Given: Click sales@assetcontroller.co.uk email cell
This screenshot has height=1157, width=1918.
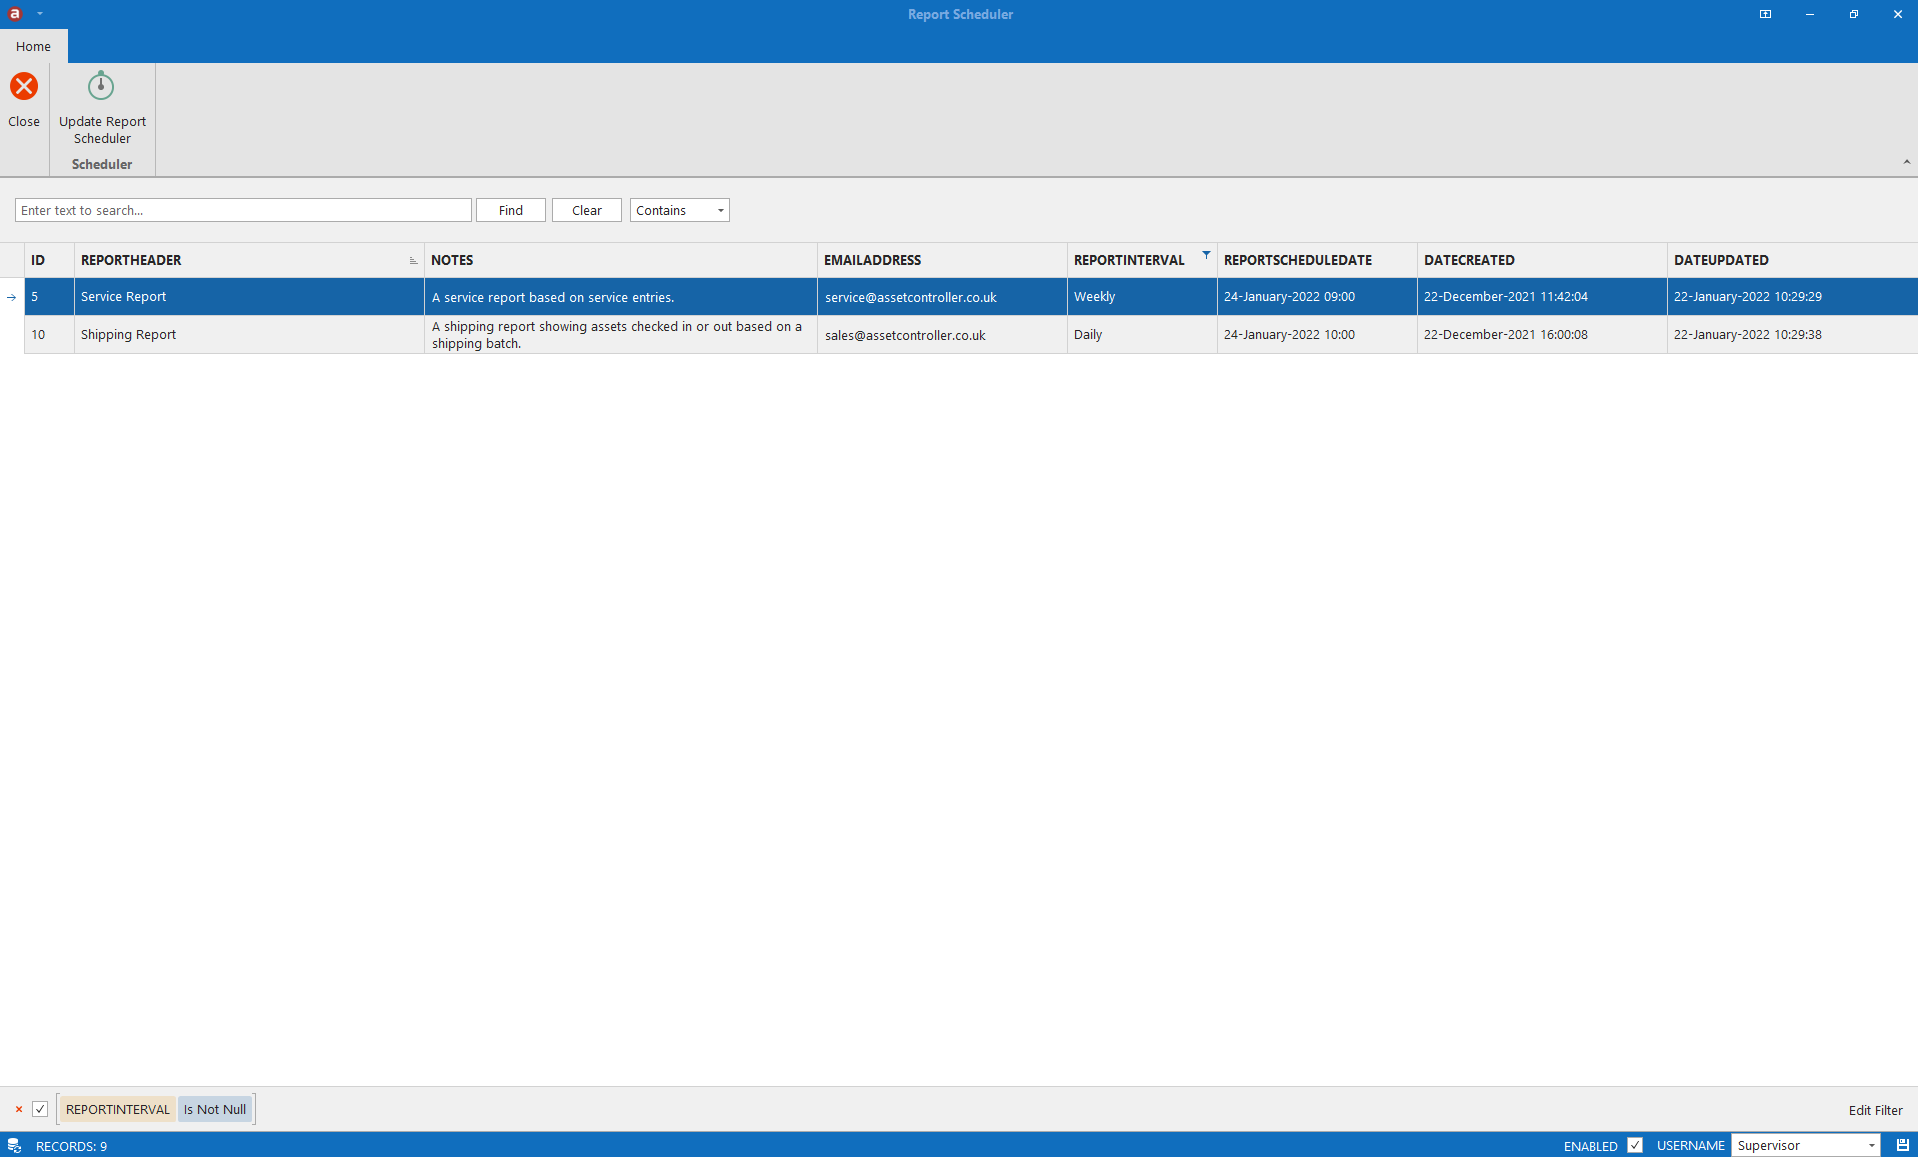Looking at the screenshot, I should (942, 335).
